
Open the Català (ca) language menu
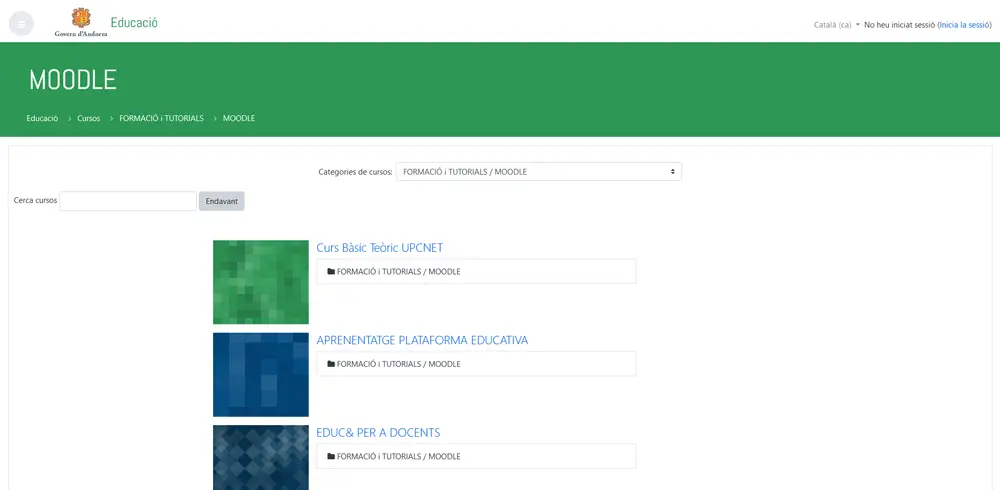point(836,25)
